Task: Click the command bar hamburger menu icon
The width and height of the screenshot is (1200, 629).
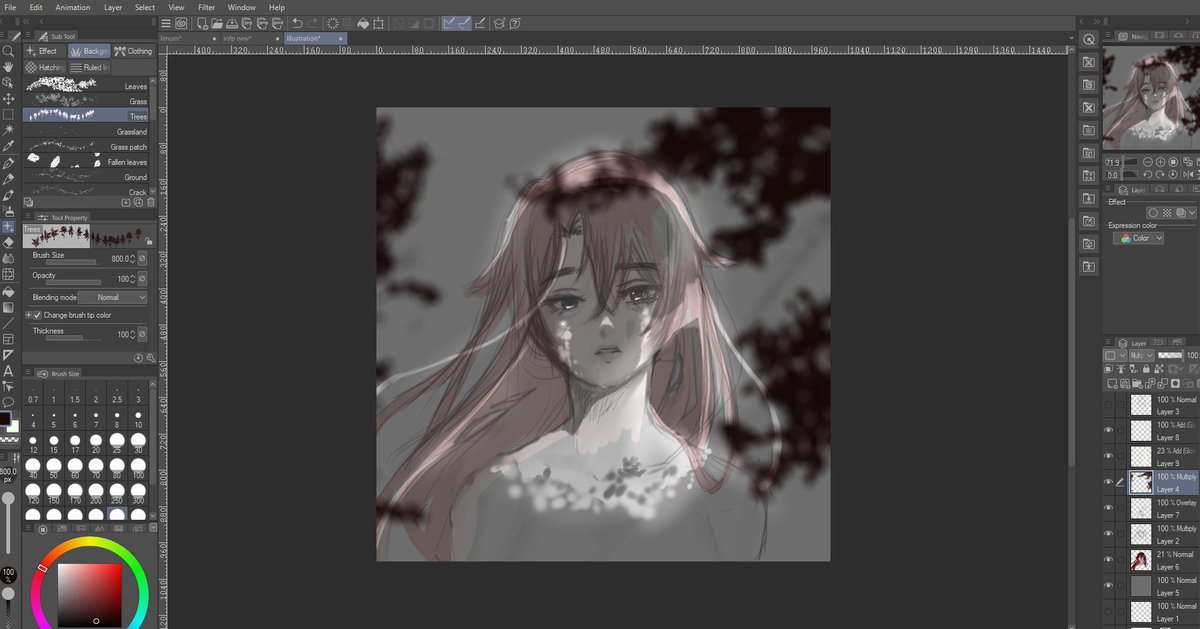Action: tap(166, 23)
